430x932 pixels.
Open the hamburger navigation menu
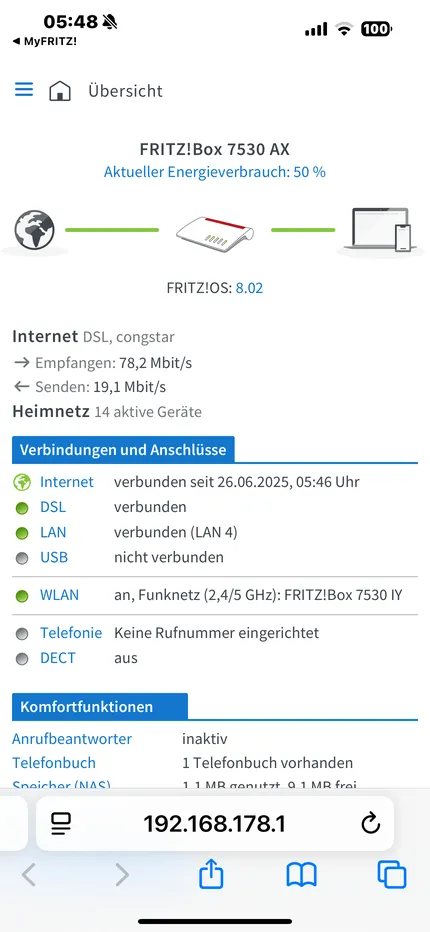(x=24, y=90)
